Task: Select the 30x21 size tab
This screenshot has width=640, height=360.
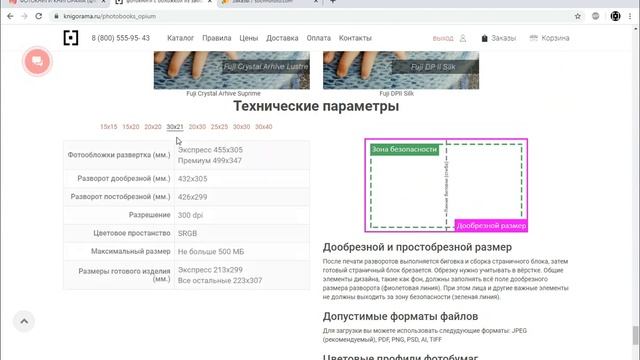Action: (x=175, y=127)
